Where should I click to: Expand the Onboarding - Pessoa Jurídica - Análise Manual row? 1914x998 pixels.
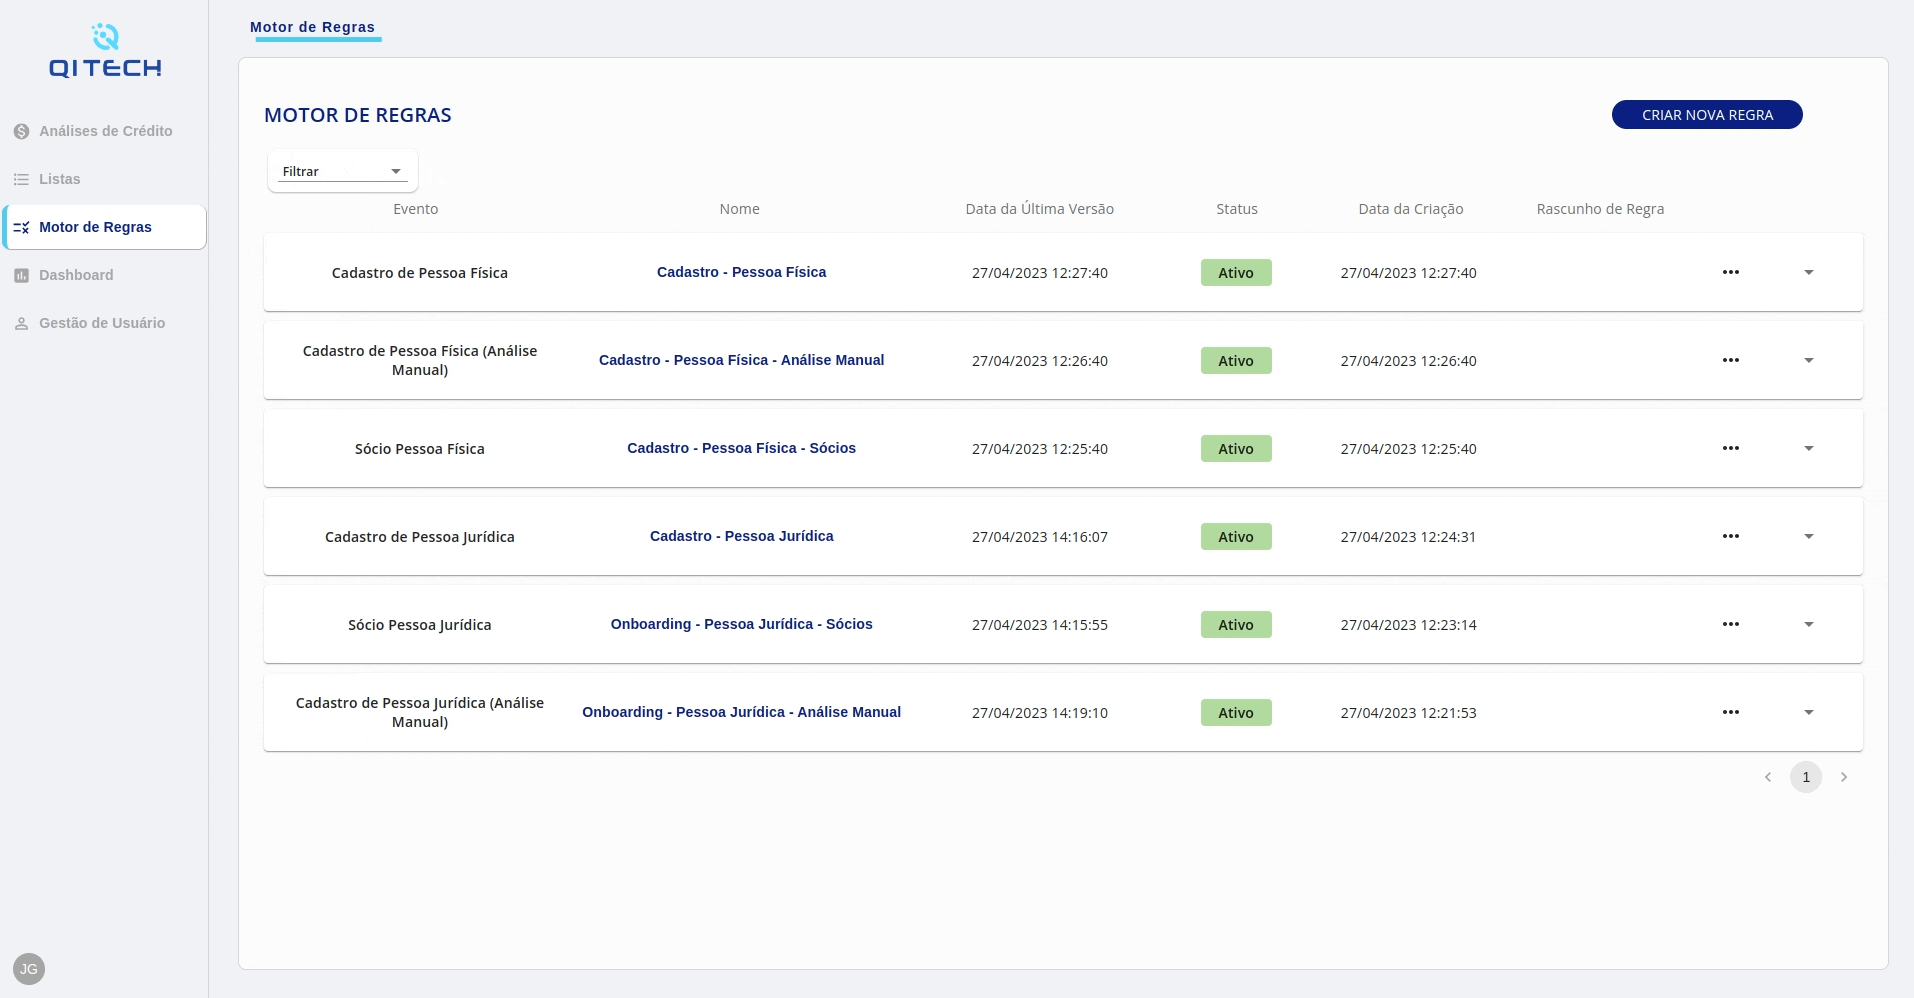(1809, 712)
